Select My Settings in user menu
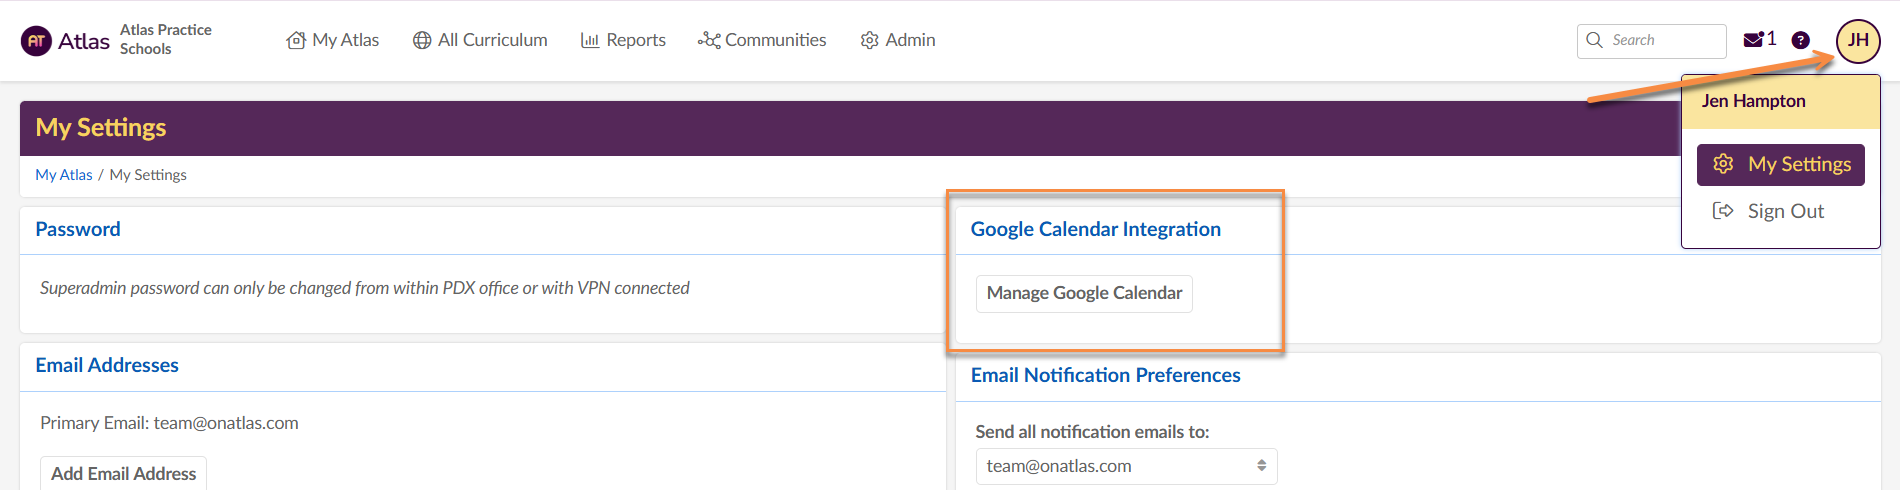The height and width of the screenshot is (490, 1900). point(1780,165)
